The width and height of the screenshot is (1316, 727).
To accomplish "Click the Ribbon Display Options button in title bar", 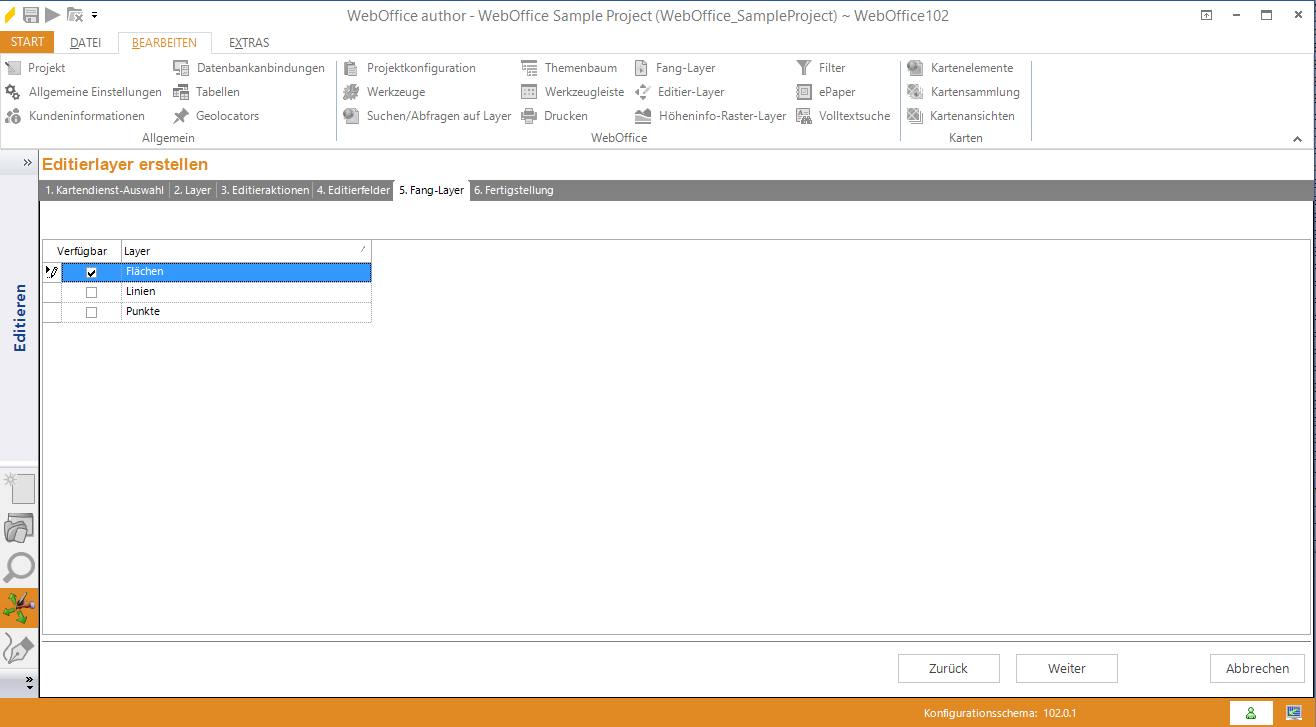I will pyautogui.click(x=1207, y=15).
